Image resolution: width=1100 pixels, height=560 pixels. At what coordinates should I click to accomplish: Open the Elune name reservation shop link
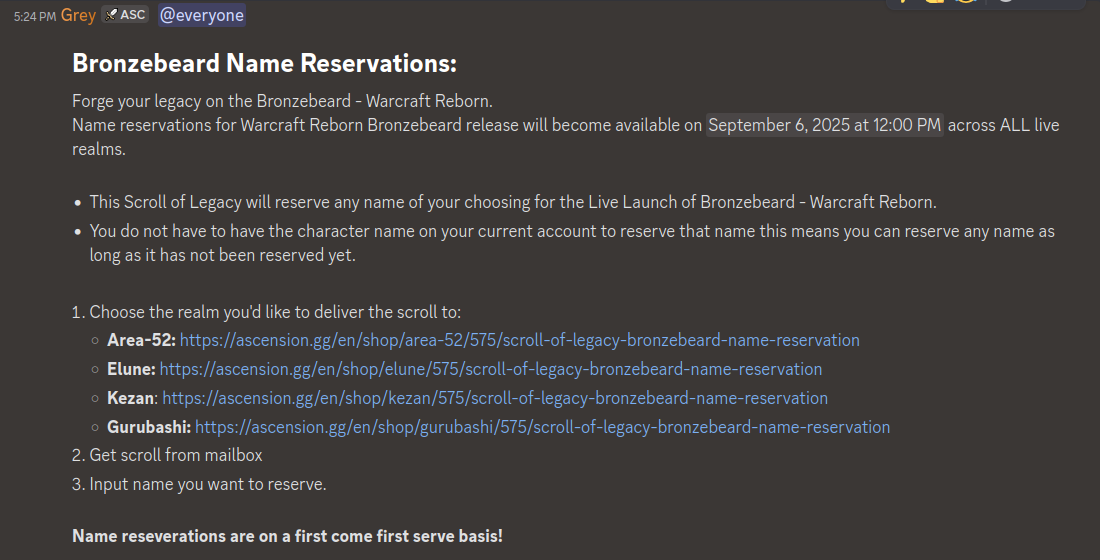490,369
